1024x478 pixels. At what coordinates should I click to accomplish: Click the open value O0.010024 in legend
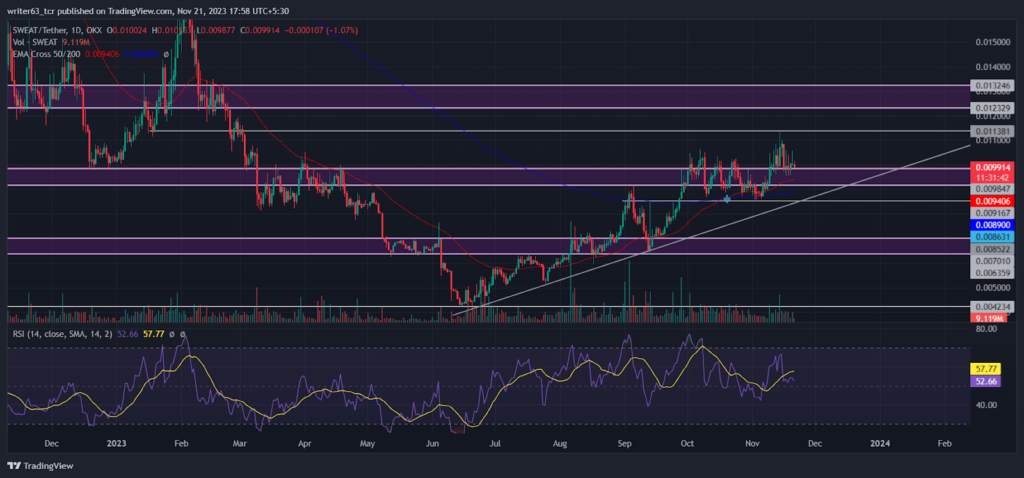tap(128, 30)
